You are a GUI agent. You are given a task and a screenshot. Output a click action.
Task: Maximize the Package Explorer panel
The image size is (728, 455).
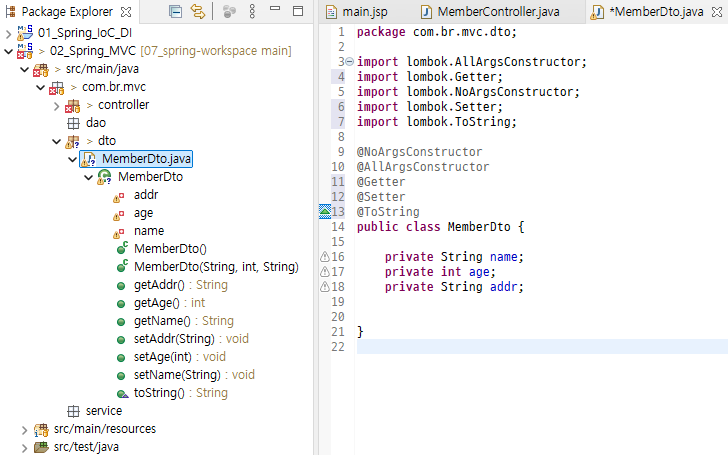298,11
